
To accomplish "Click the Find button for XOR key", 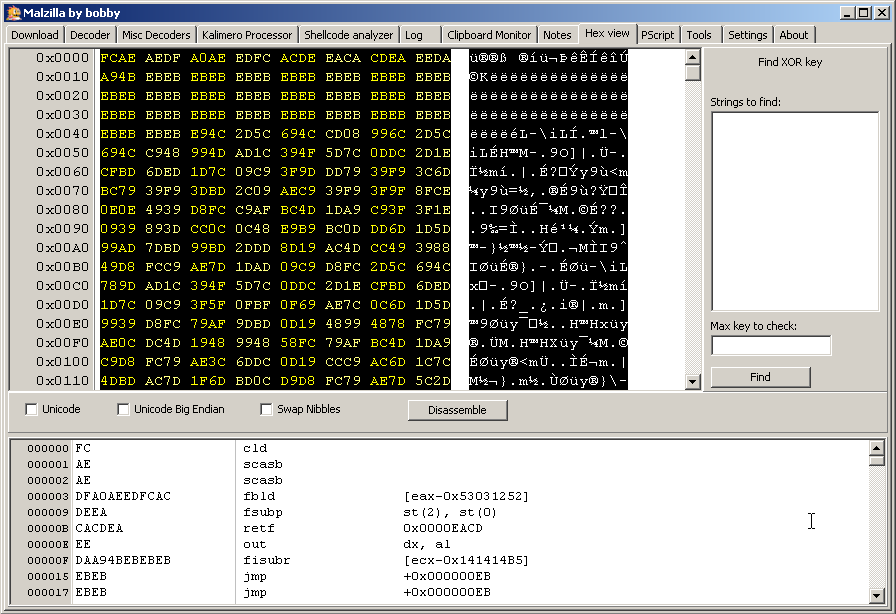I will point(760,377).
